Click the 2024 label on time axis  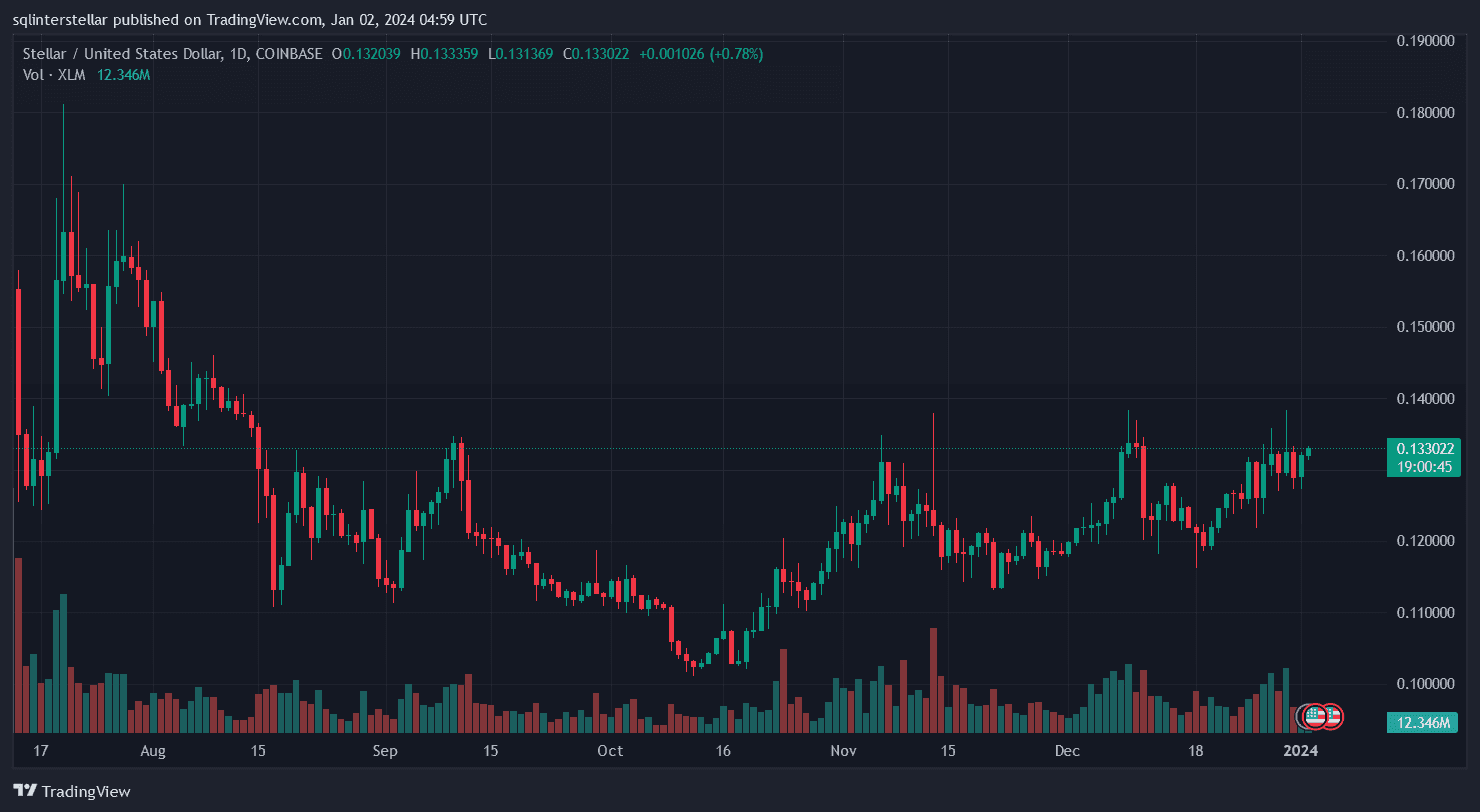pyautogui.click(x=1301, y=750)
